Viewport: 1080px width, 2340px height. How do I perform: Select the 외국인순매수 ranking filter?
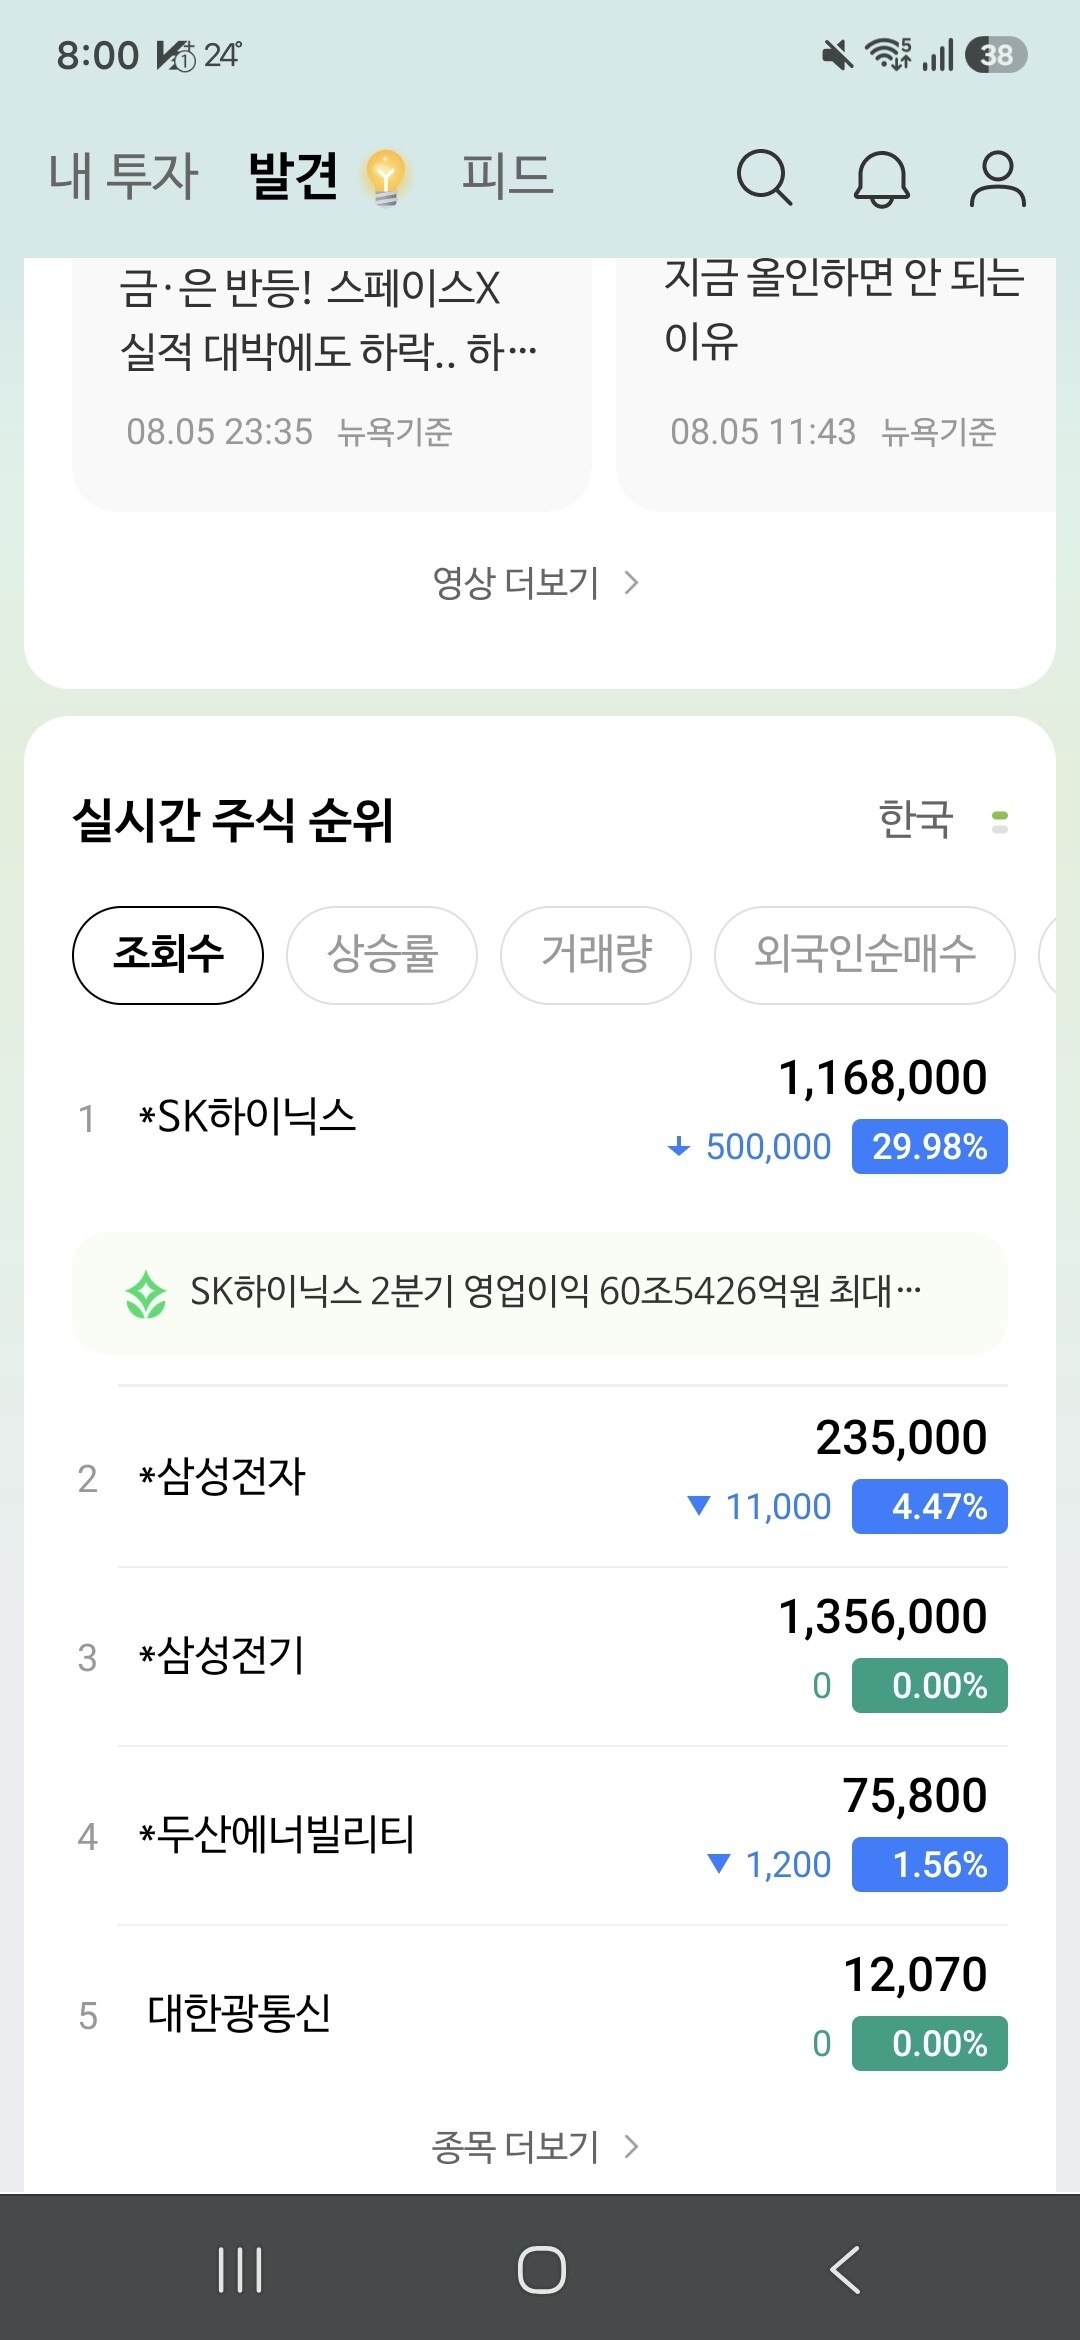pyautogui.click(x=865, y=955)
